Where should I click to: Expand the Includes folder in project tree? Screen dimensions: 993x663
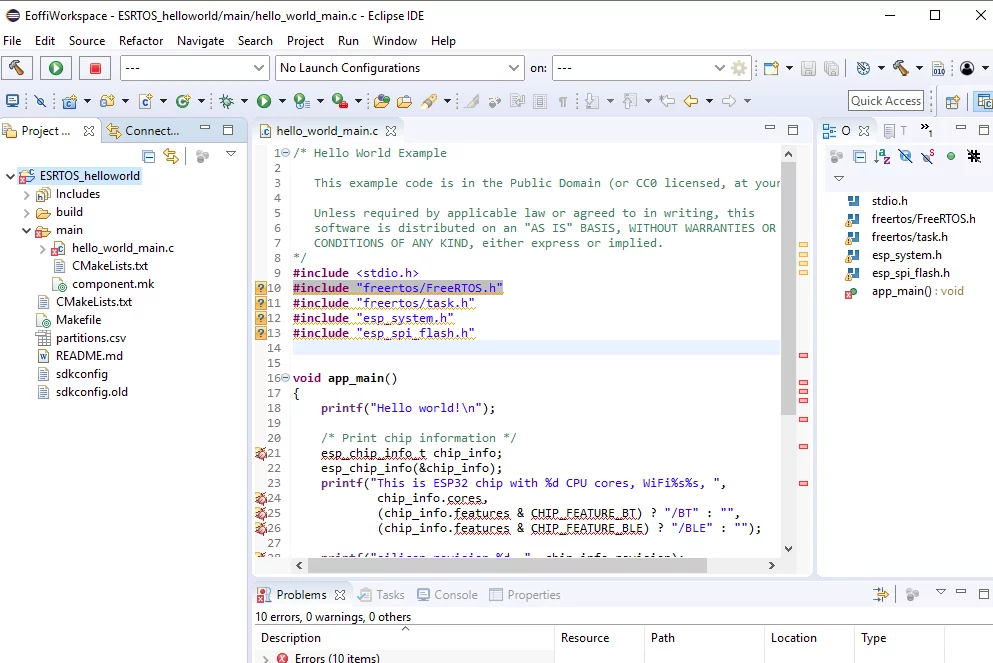pos(27,194)
